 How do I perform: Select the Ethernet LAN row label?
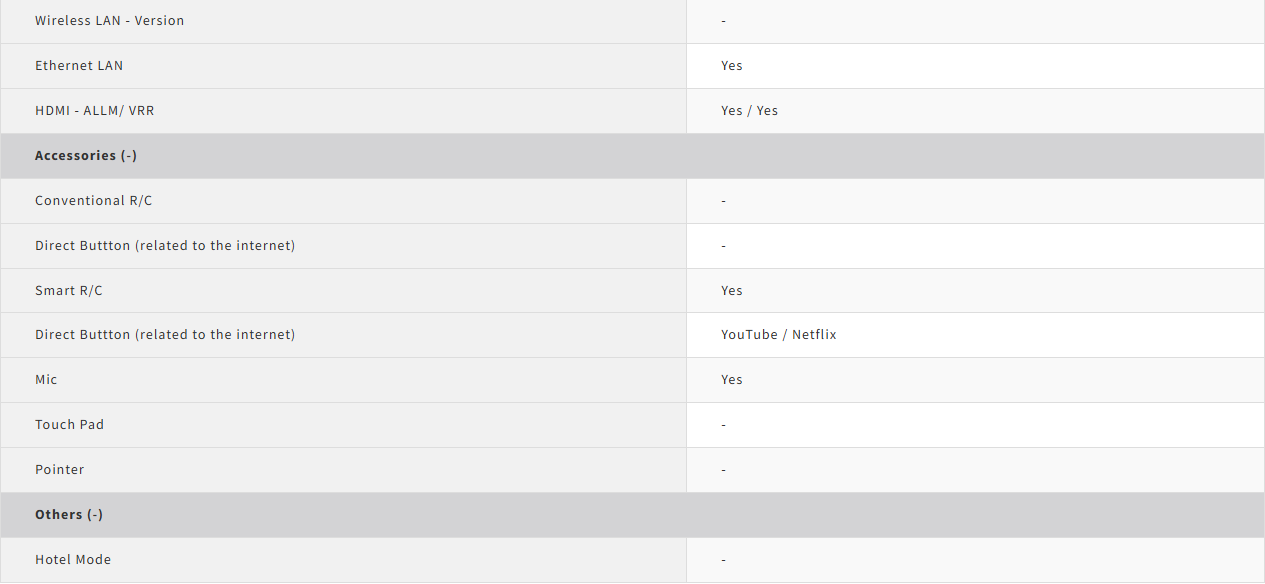79,66
